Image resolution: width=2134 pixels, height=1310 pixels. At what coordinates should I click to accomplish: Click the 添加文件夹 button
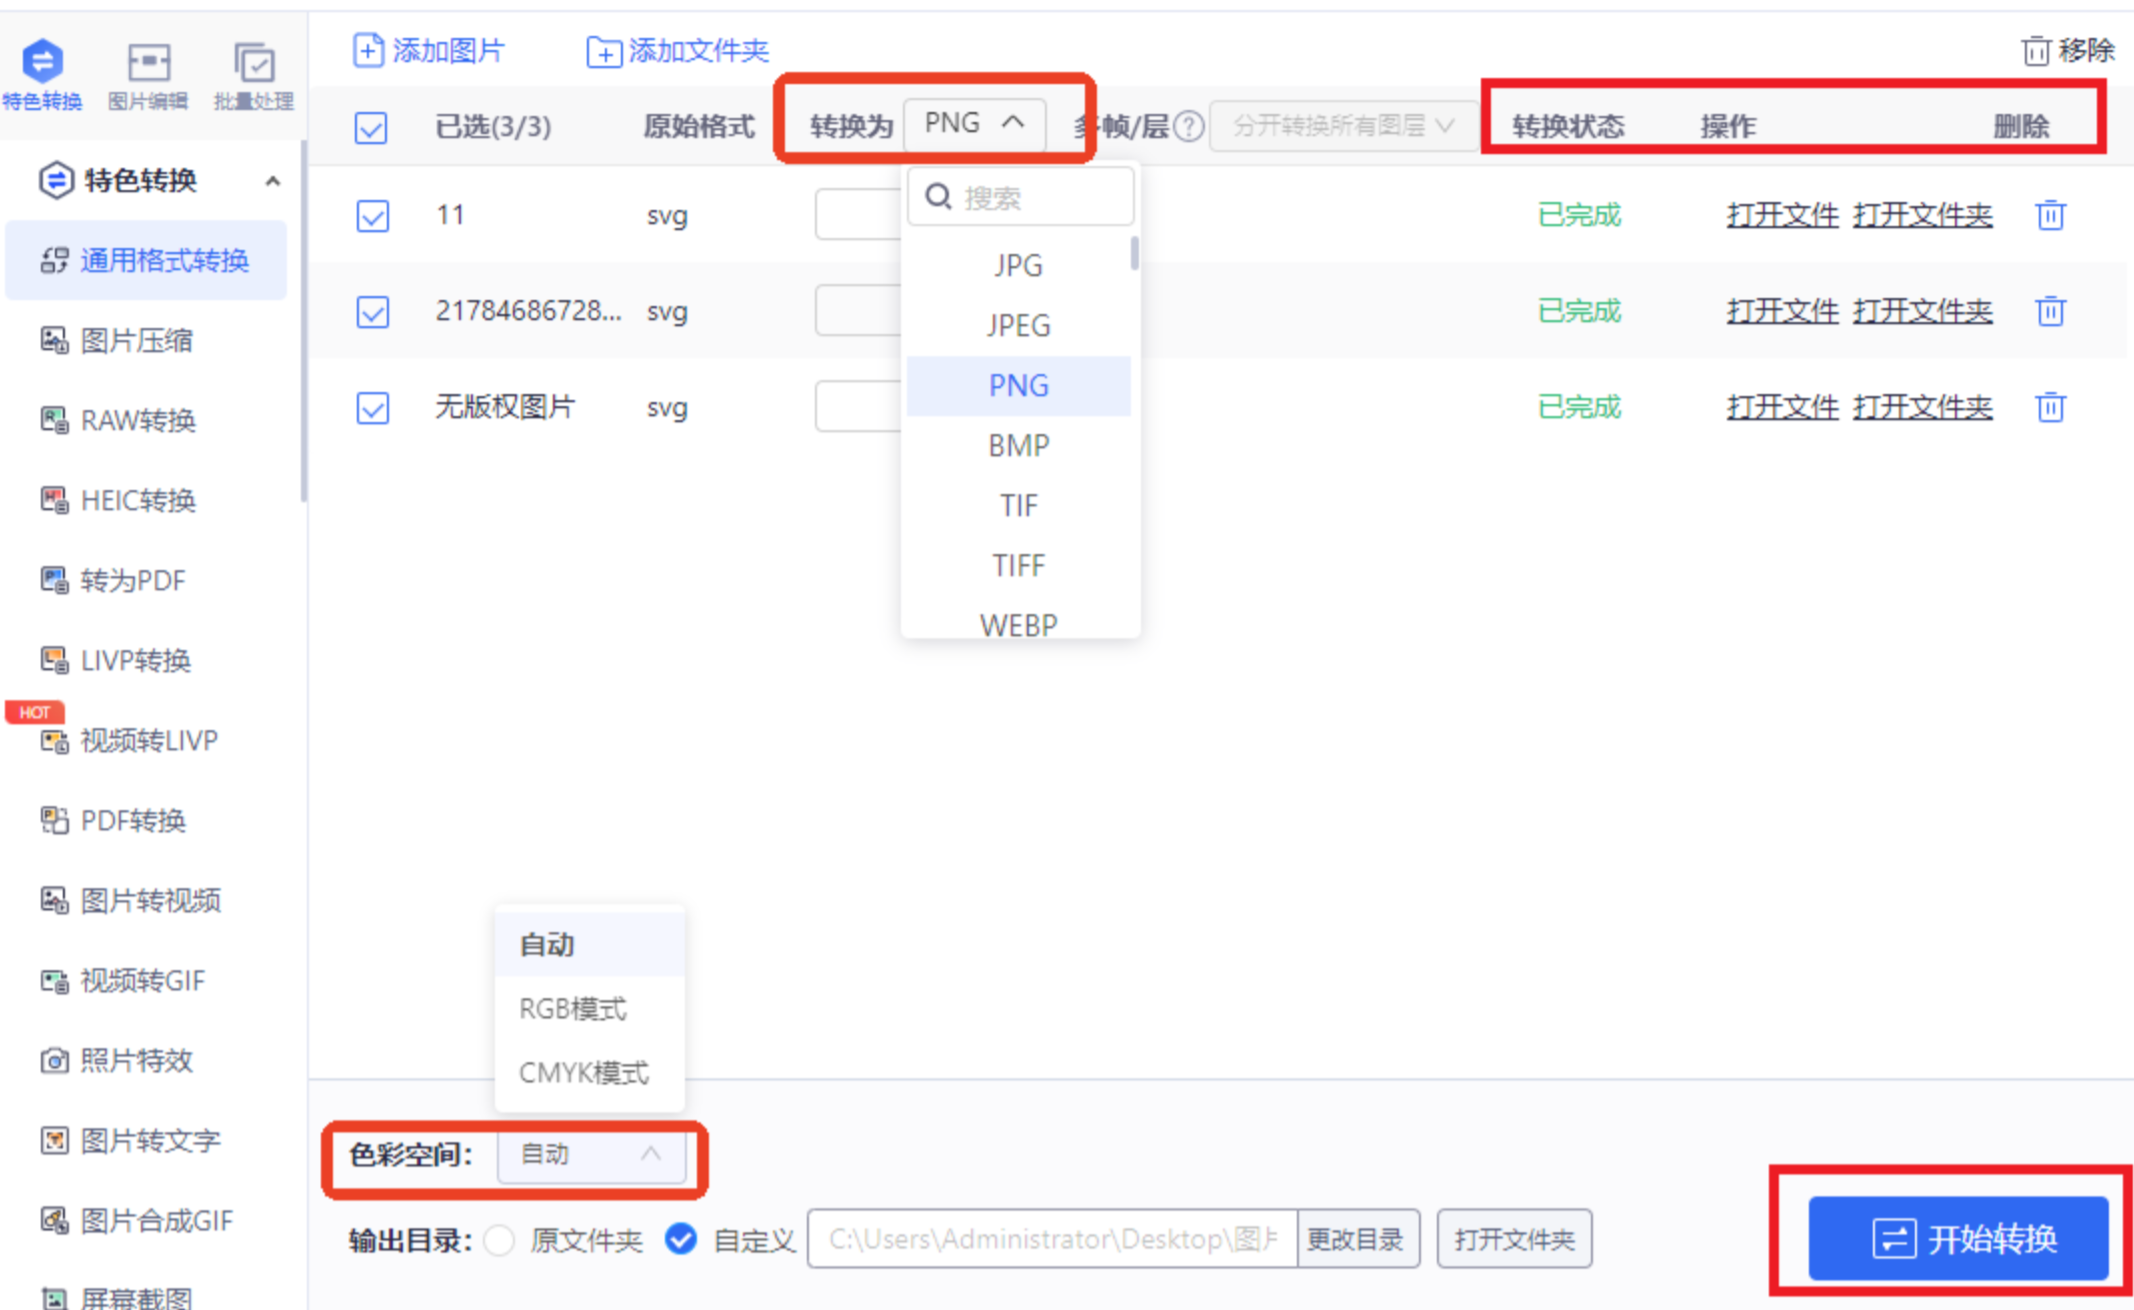678,50
